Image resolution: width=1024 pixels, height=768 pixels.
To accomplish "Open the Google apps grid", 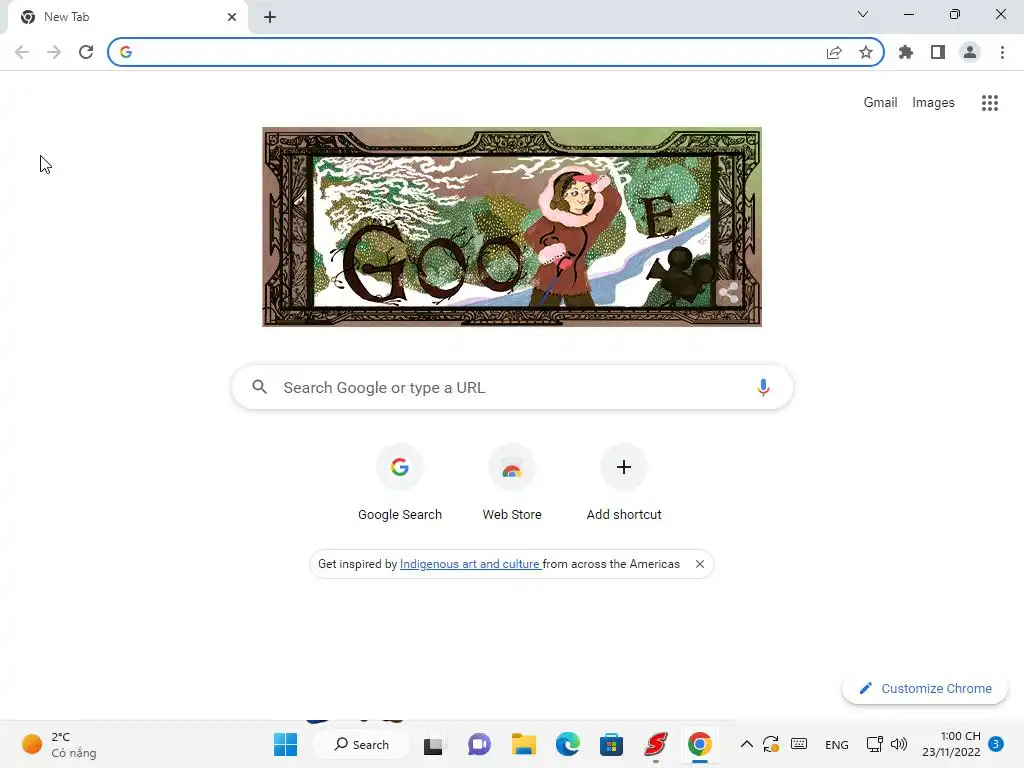I will pyautogui.click(x=989, y=103).
